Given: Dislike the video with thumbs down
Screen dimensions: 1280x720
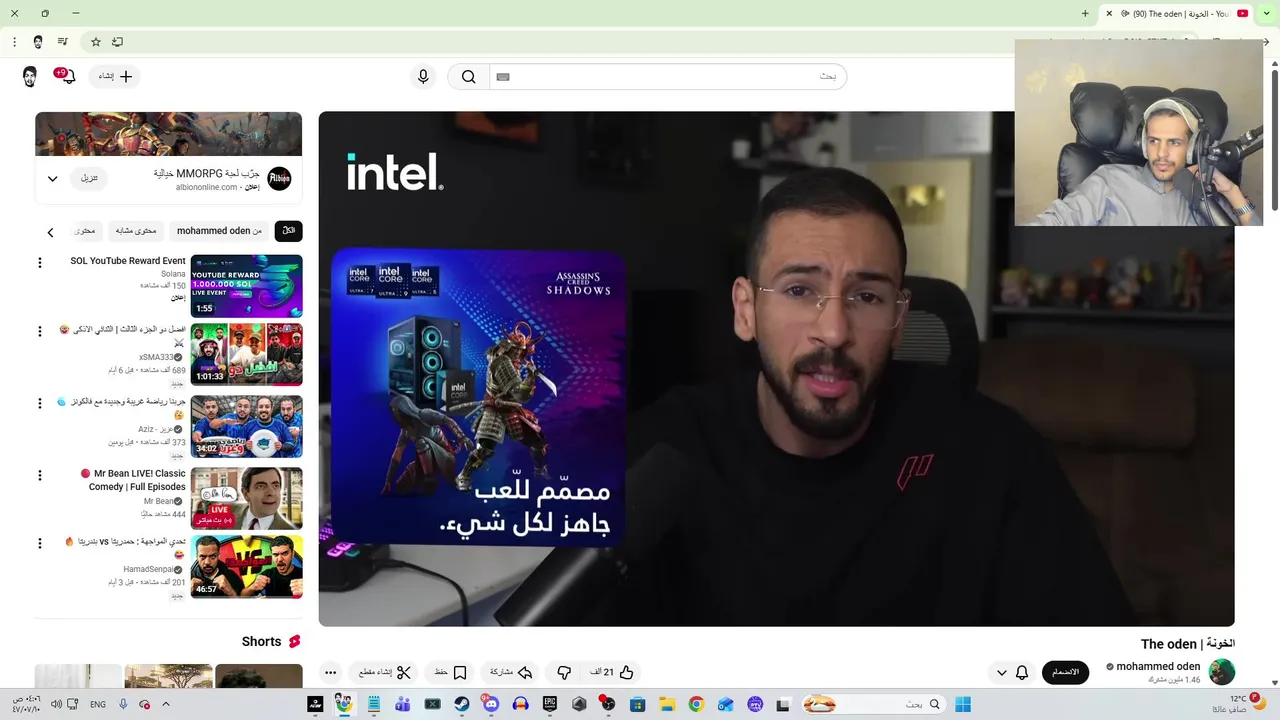Looking at the screenshot, I should [564, 672].
